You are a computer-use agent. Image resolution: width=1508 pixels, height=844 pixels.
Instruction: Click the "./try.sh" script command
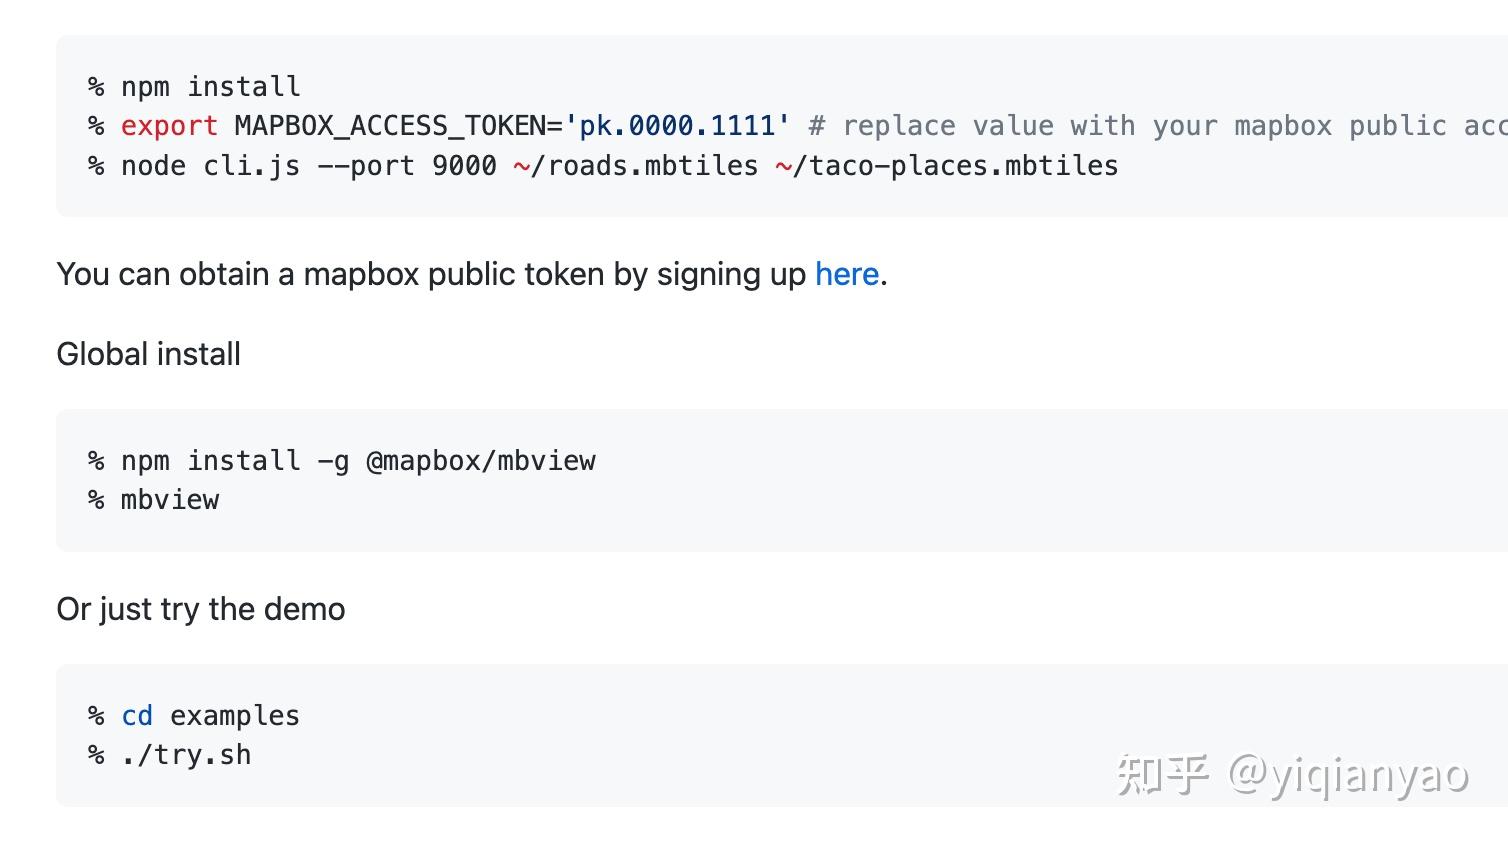click(x=186, y=755)
